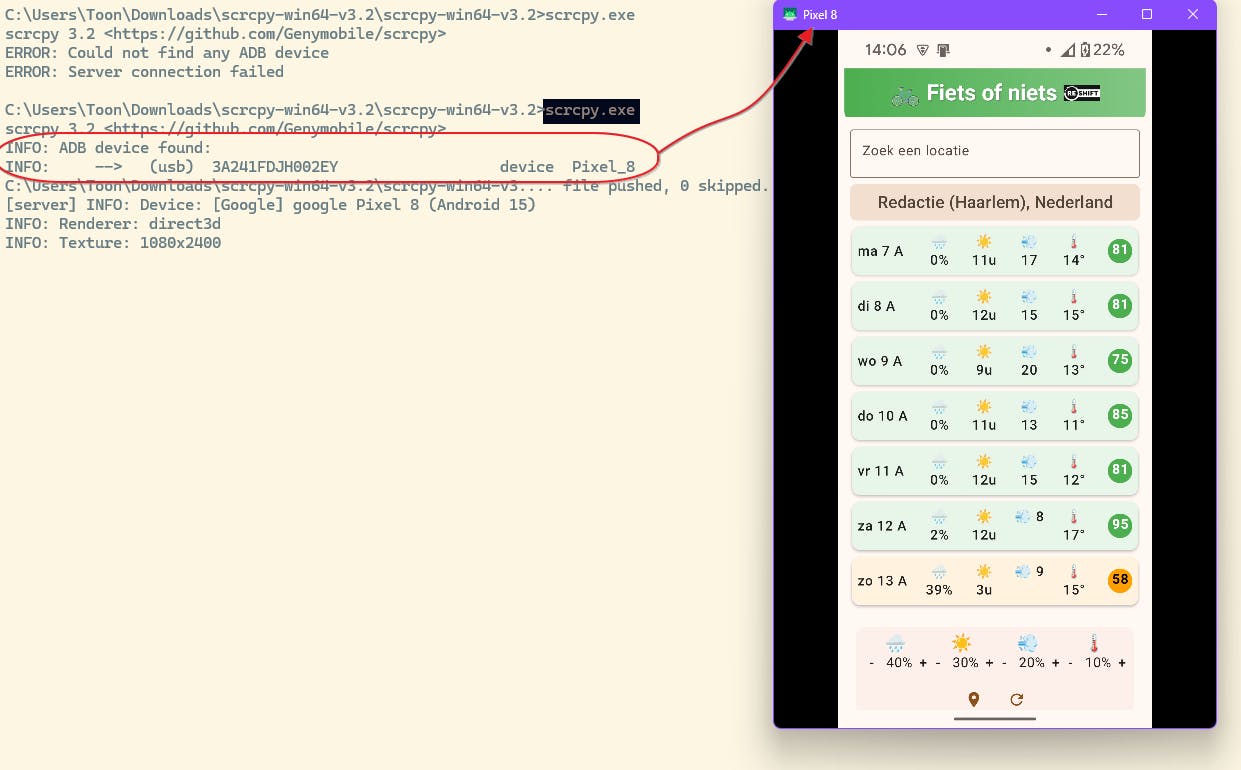Click 'INFO: ADB device found:' terminal line

tap(108, 148)
